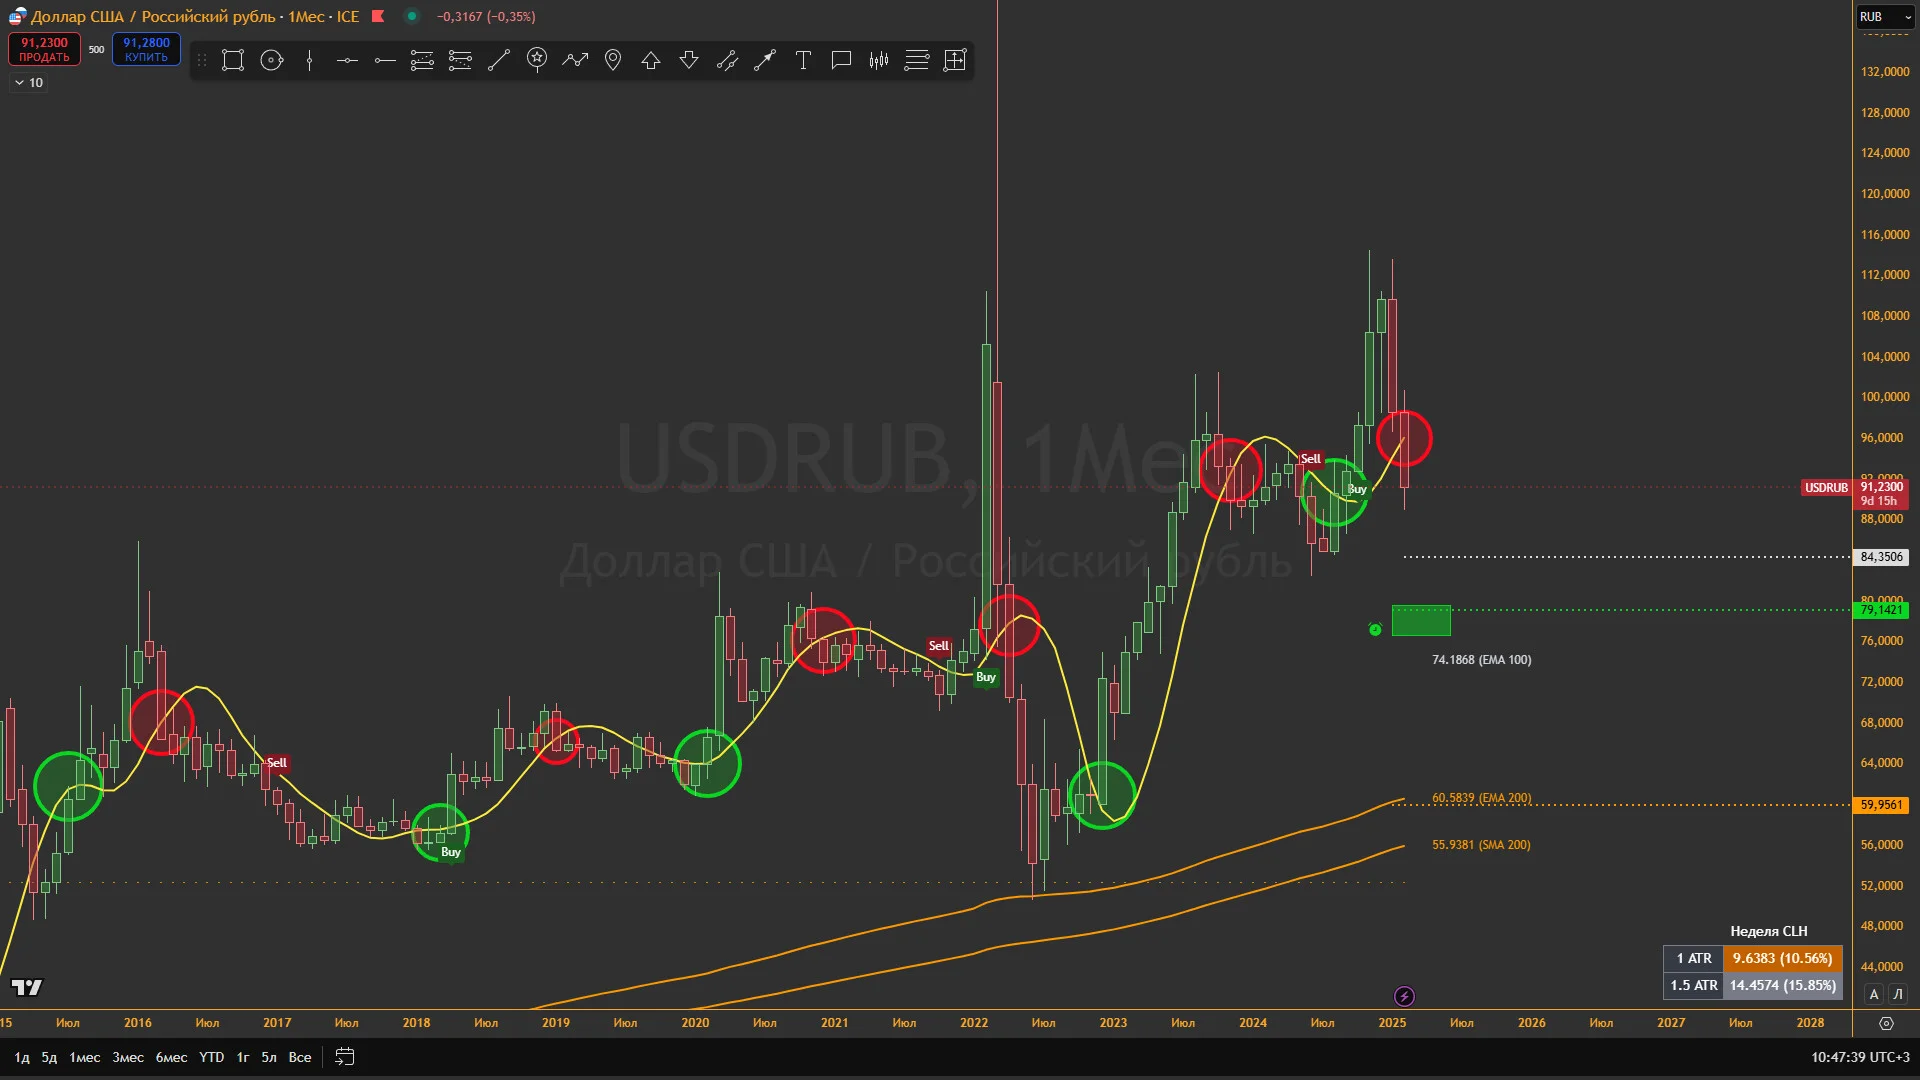Select the Horizontal line tool
Image resolution: width=1920 pixels, height=1080 pixels.
(x=347, y=60)
